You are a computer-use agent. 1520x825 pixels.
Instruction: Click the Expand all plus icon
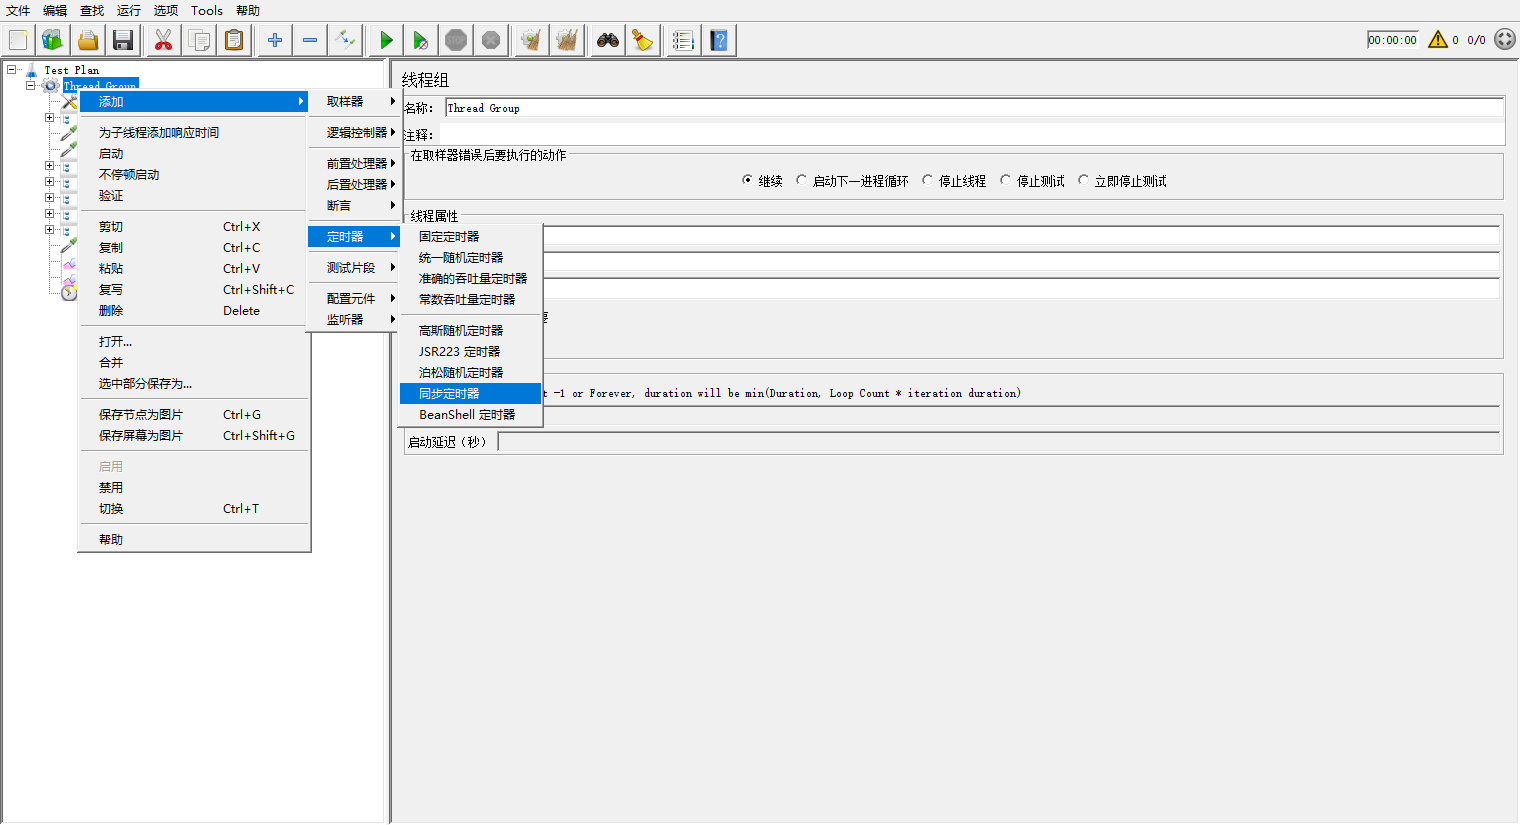pos(274,40)
